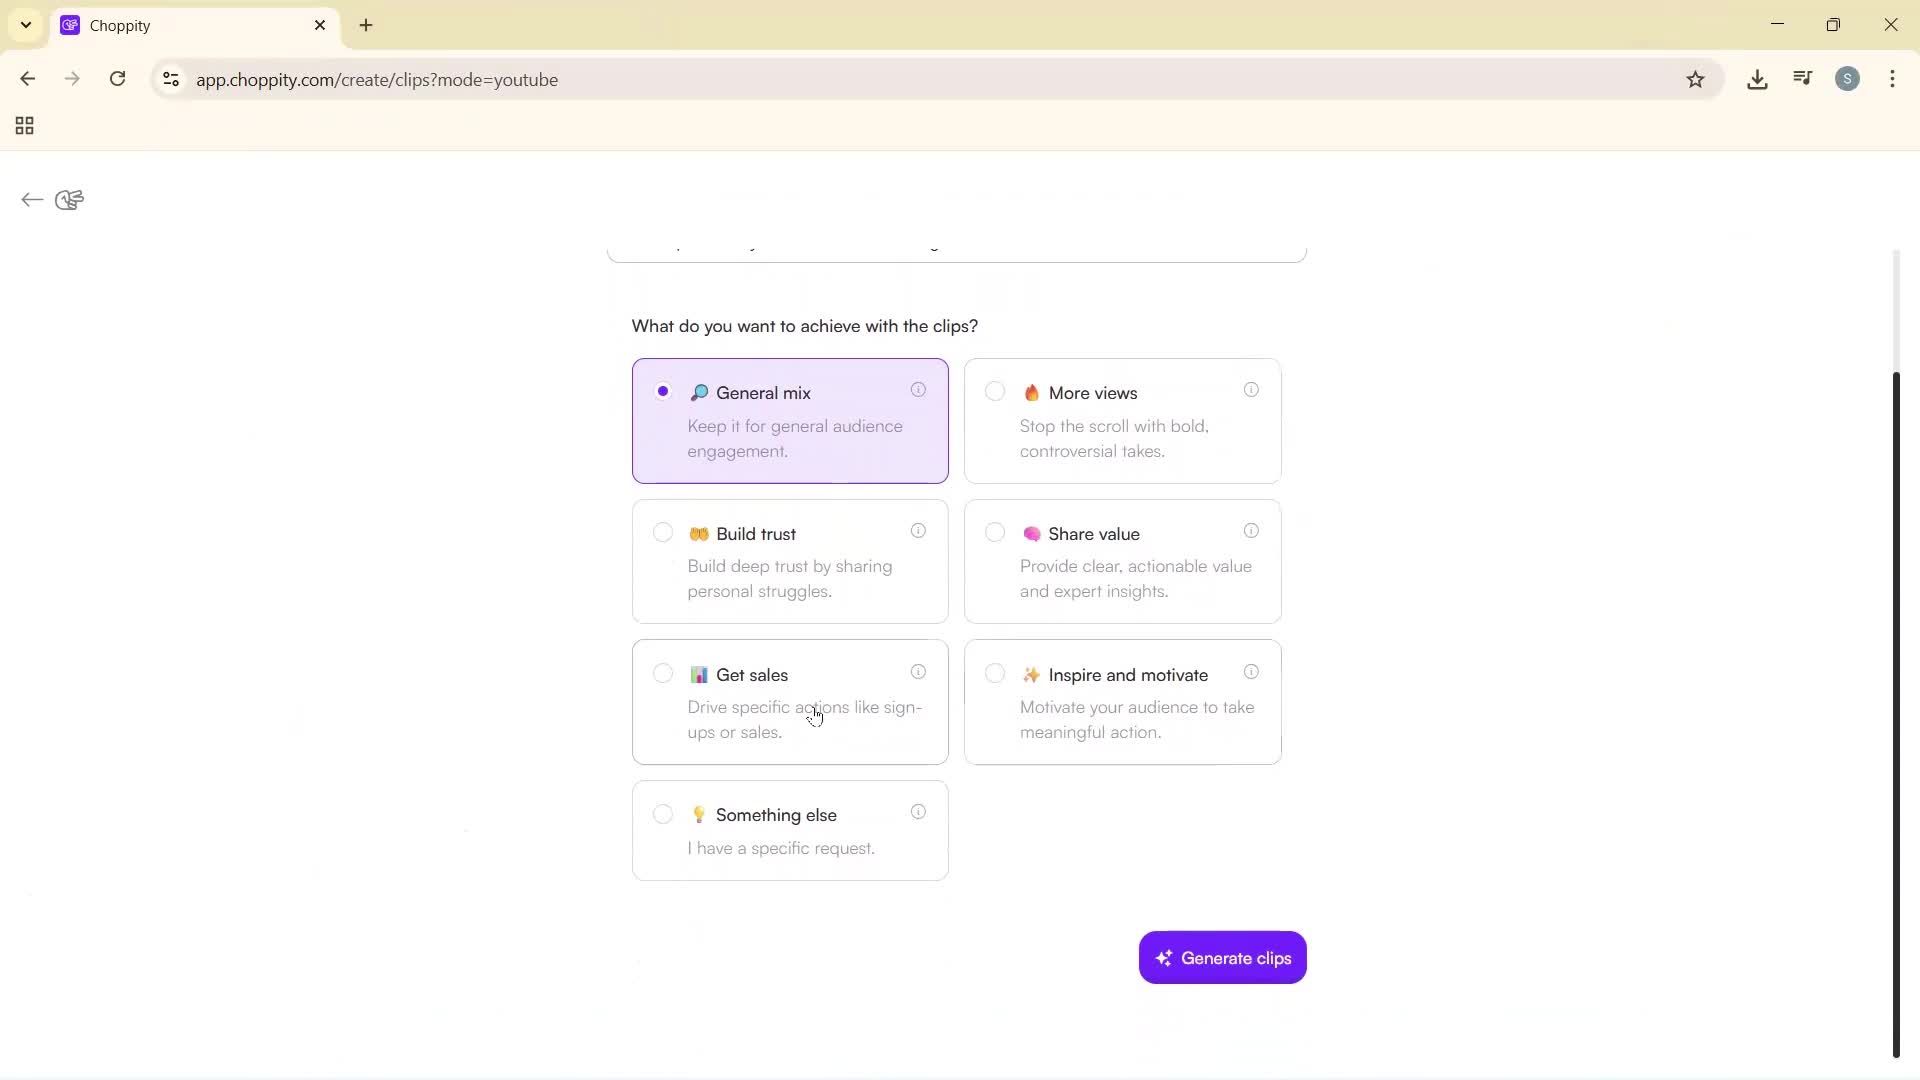Open site settings controls in address bar
Viewport: 1920px width, 1080px height.
click(x=170, y=80)
